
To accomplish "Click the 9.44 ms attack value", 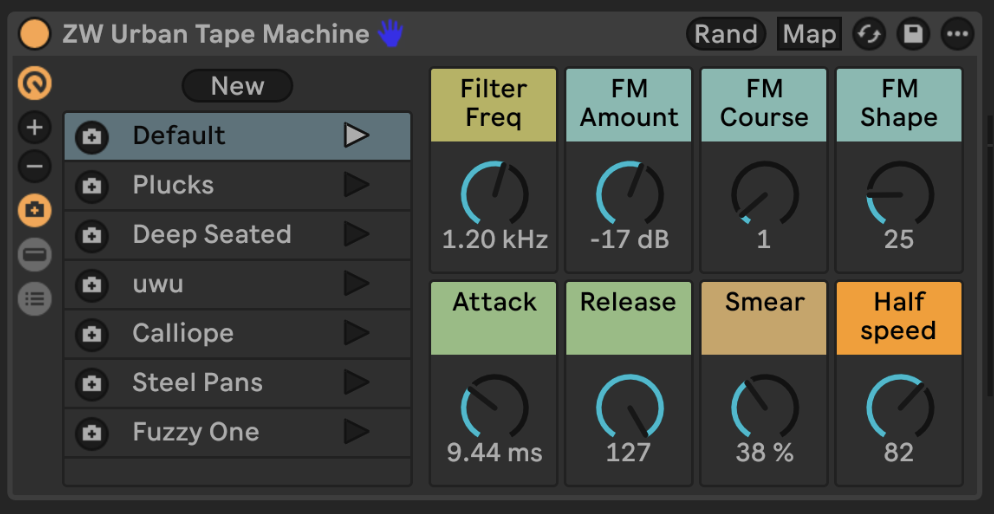I will [494, 453].
